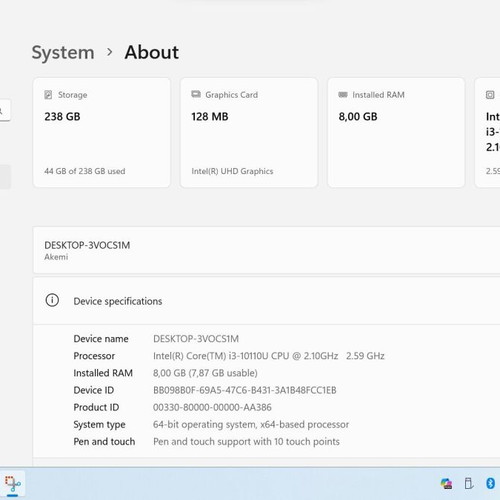Image resolution: width=500 pixels, height=500 pixels.
Task: Select 'Pen and touch support with 10 touch points'
Action: pyautogui.click(x=246, y=442)
